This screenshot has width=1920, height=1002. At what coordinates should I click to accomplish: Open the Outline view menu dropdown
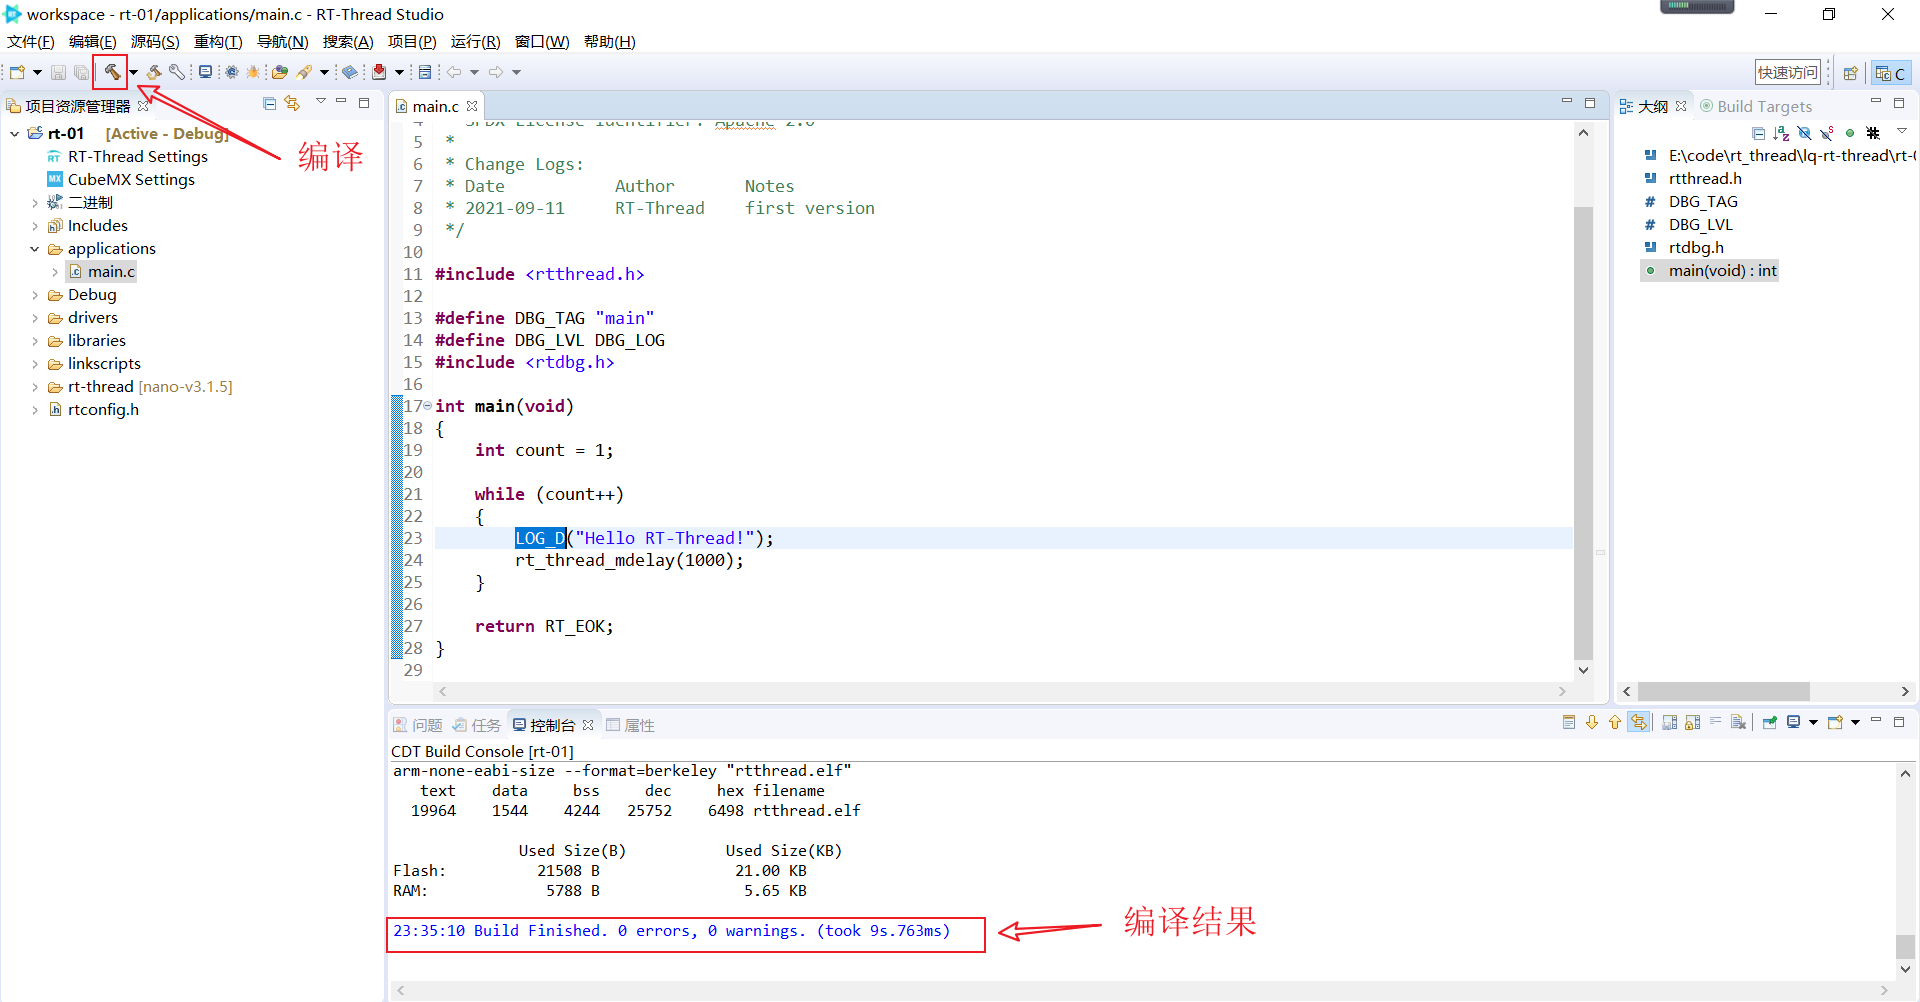pyautogui.click(x=1902, y=133)
